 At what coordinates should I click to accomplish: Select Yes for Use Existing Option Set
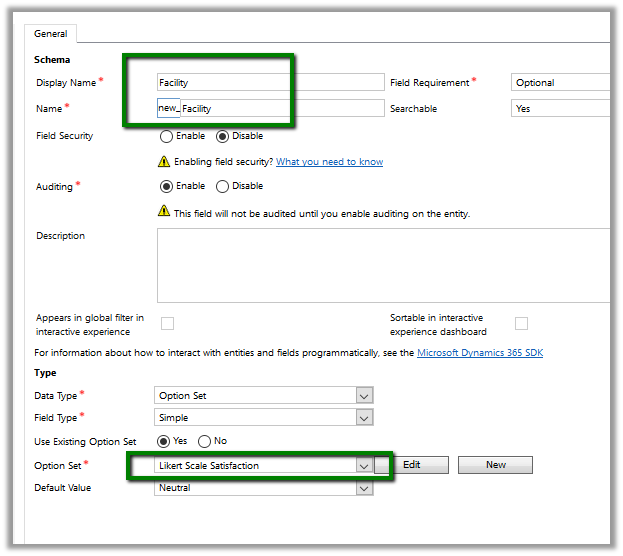point(166,441)
